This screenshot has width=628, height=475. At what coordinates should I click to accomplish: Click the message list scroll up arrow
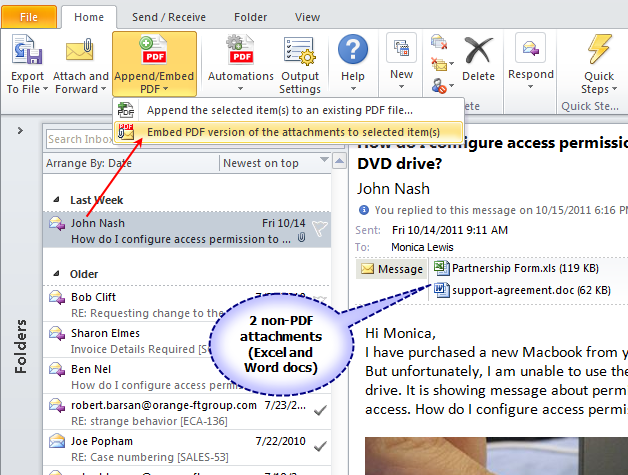point(340,161)
